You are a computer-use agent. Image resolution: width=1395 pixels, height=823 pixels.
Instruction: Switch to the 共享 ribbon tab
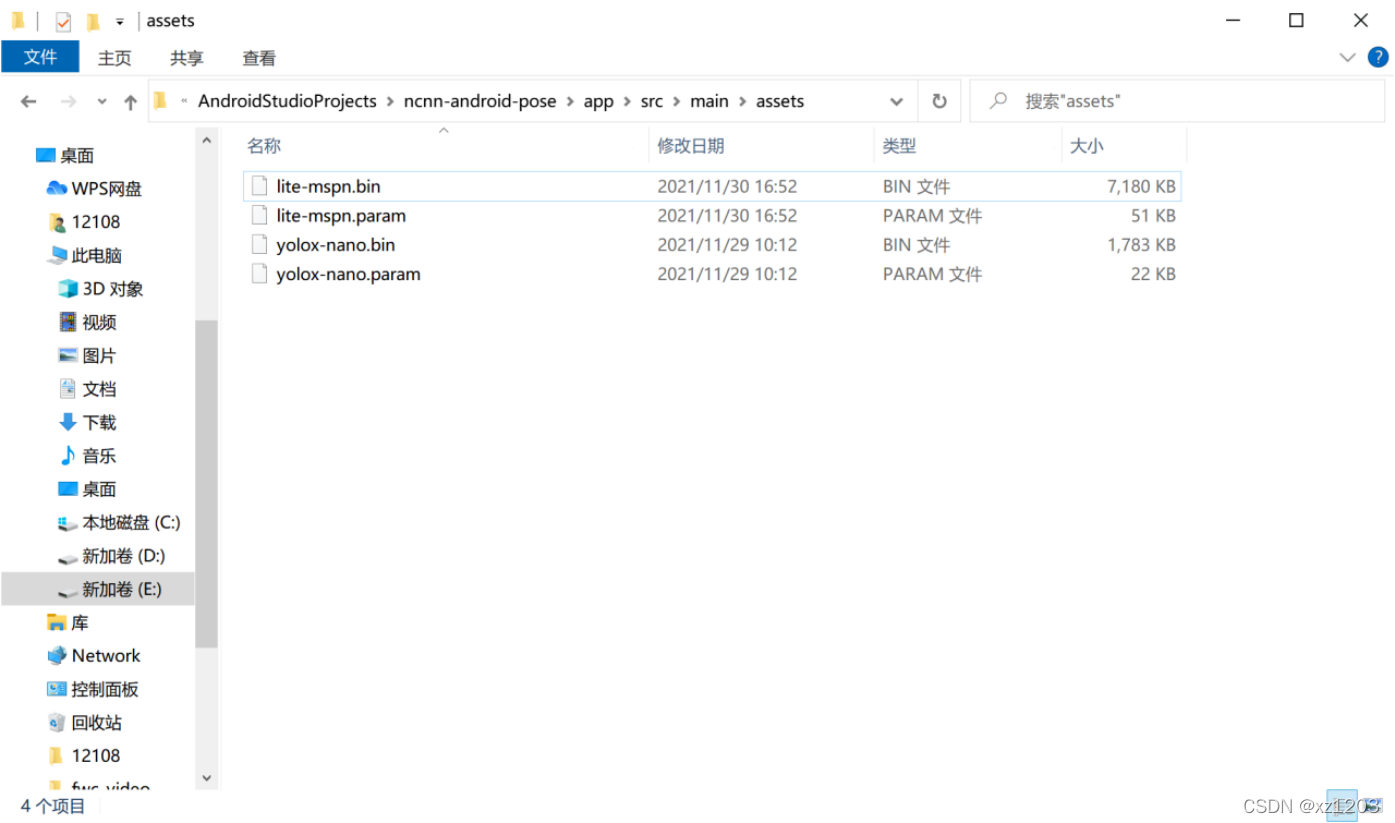[186, 58]
